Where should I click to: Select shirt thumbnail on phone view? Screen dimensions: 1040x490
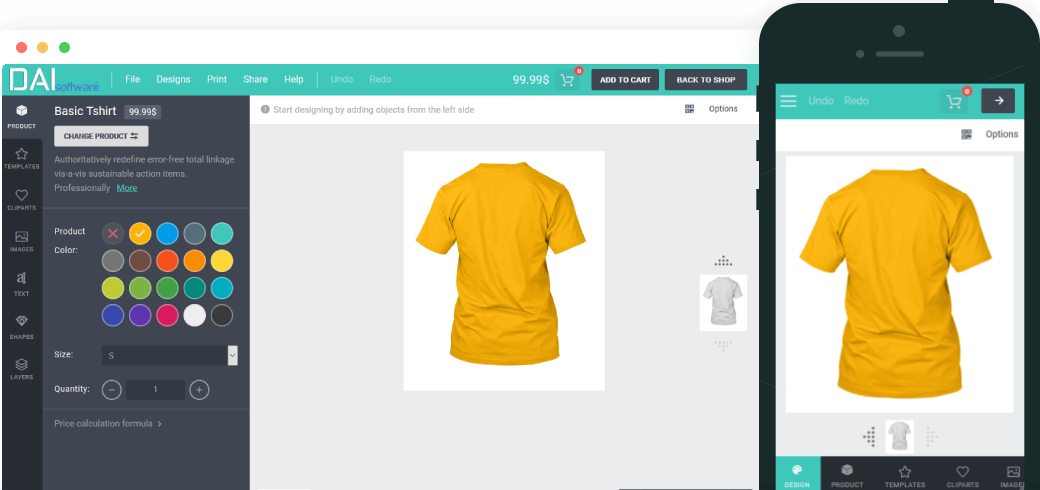pos(899,436)
